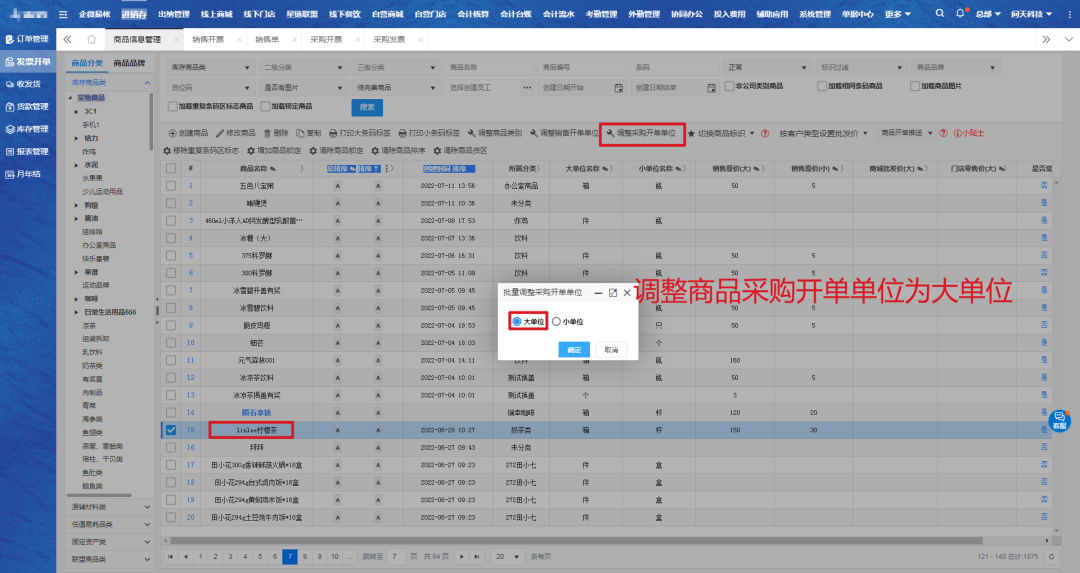1080x573 pixels.
Task: Open the page size dropdown showing 20
Action: click(507, 555)
